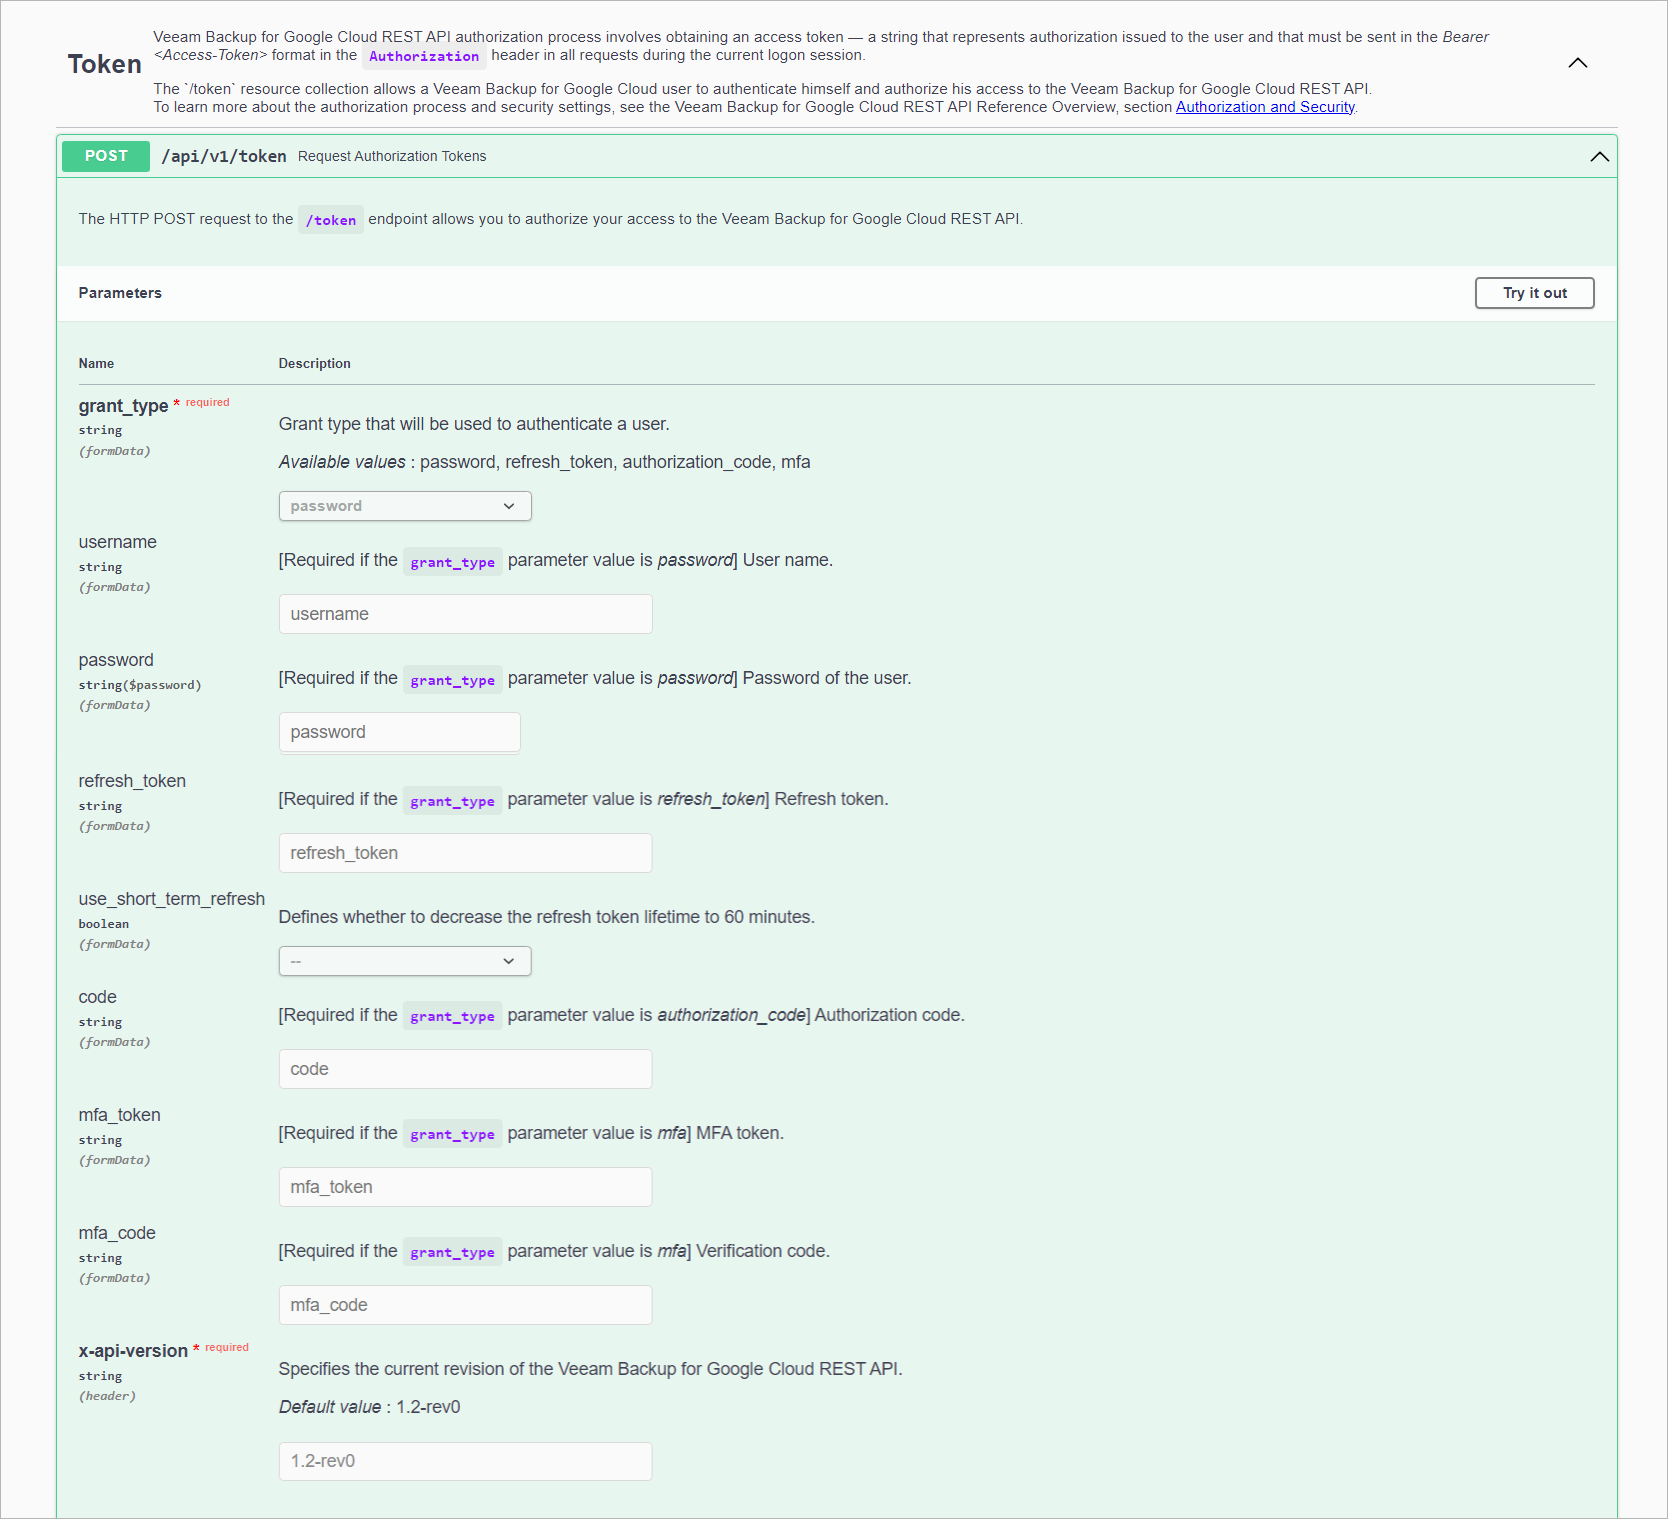
Task: Click the password input field
Action: point(400,732)
